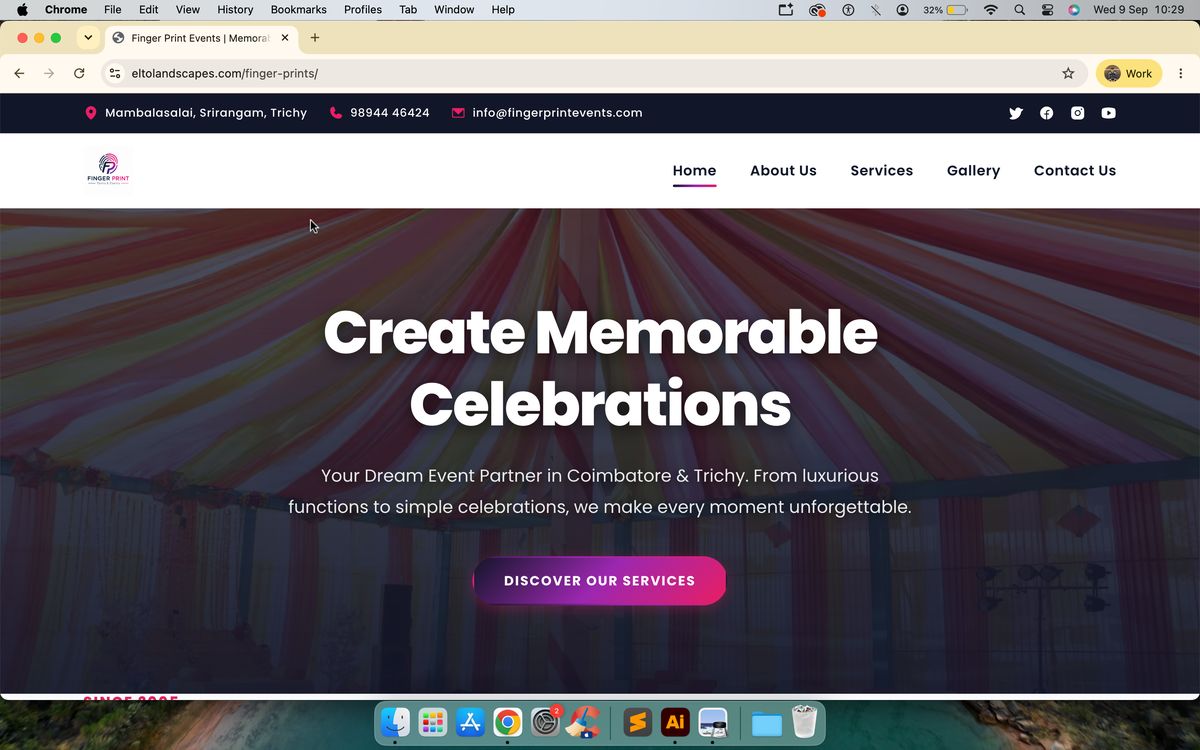Open the About Us page
Viewport: 1200px width, 750px height.
pos(783,171)
